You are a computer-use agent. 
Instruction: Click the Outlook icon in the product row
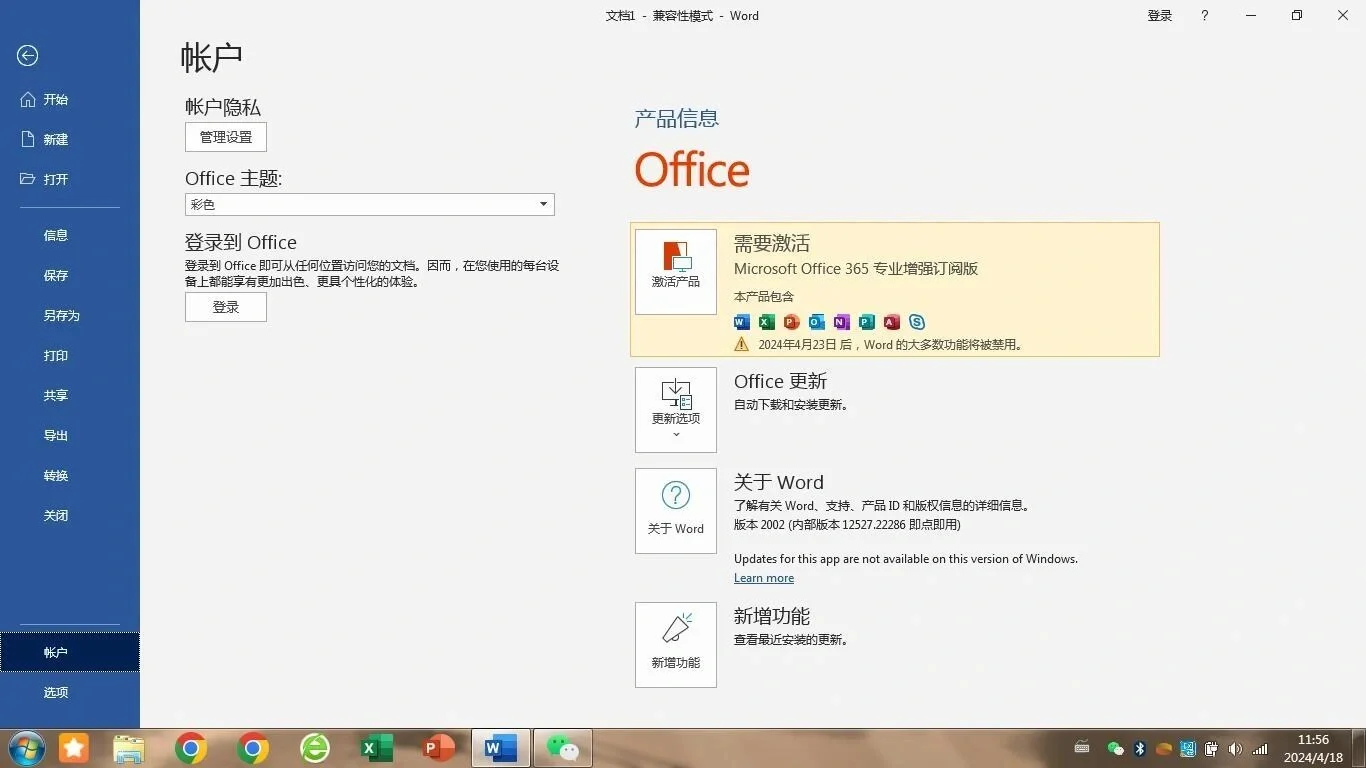click(816, 322)
